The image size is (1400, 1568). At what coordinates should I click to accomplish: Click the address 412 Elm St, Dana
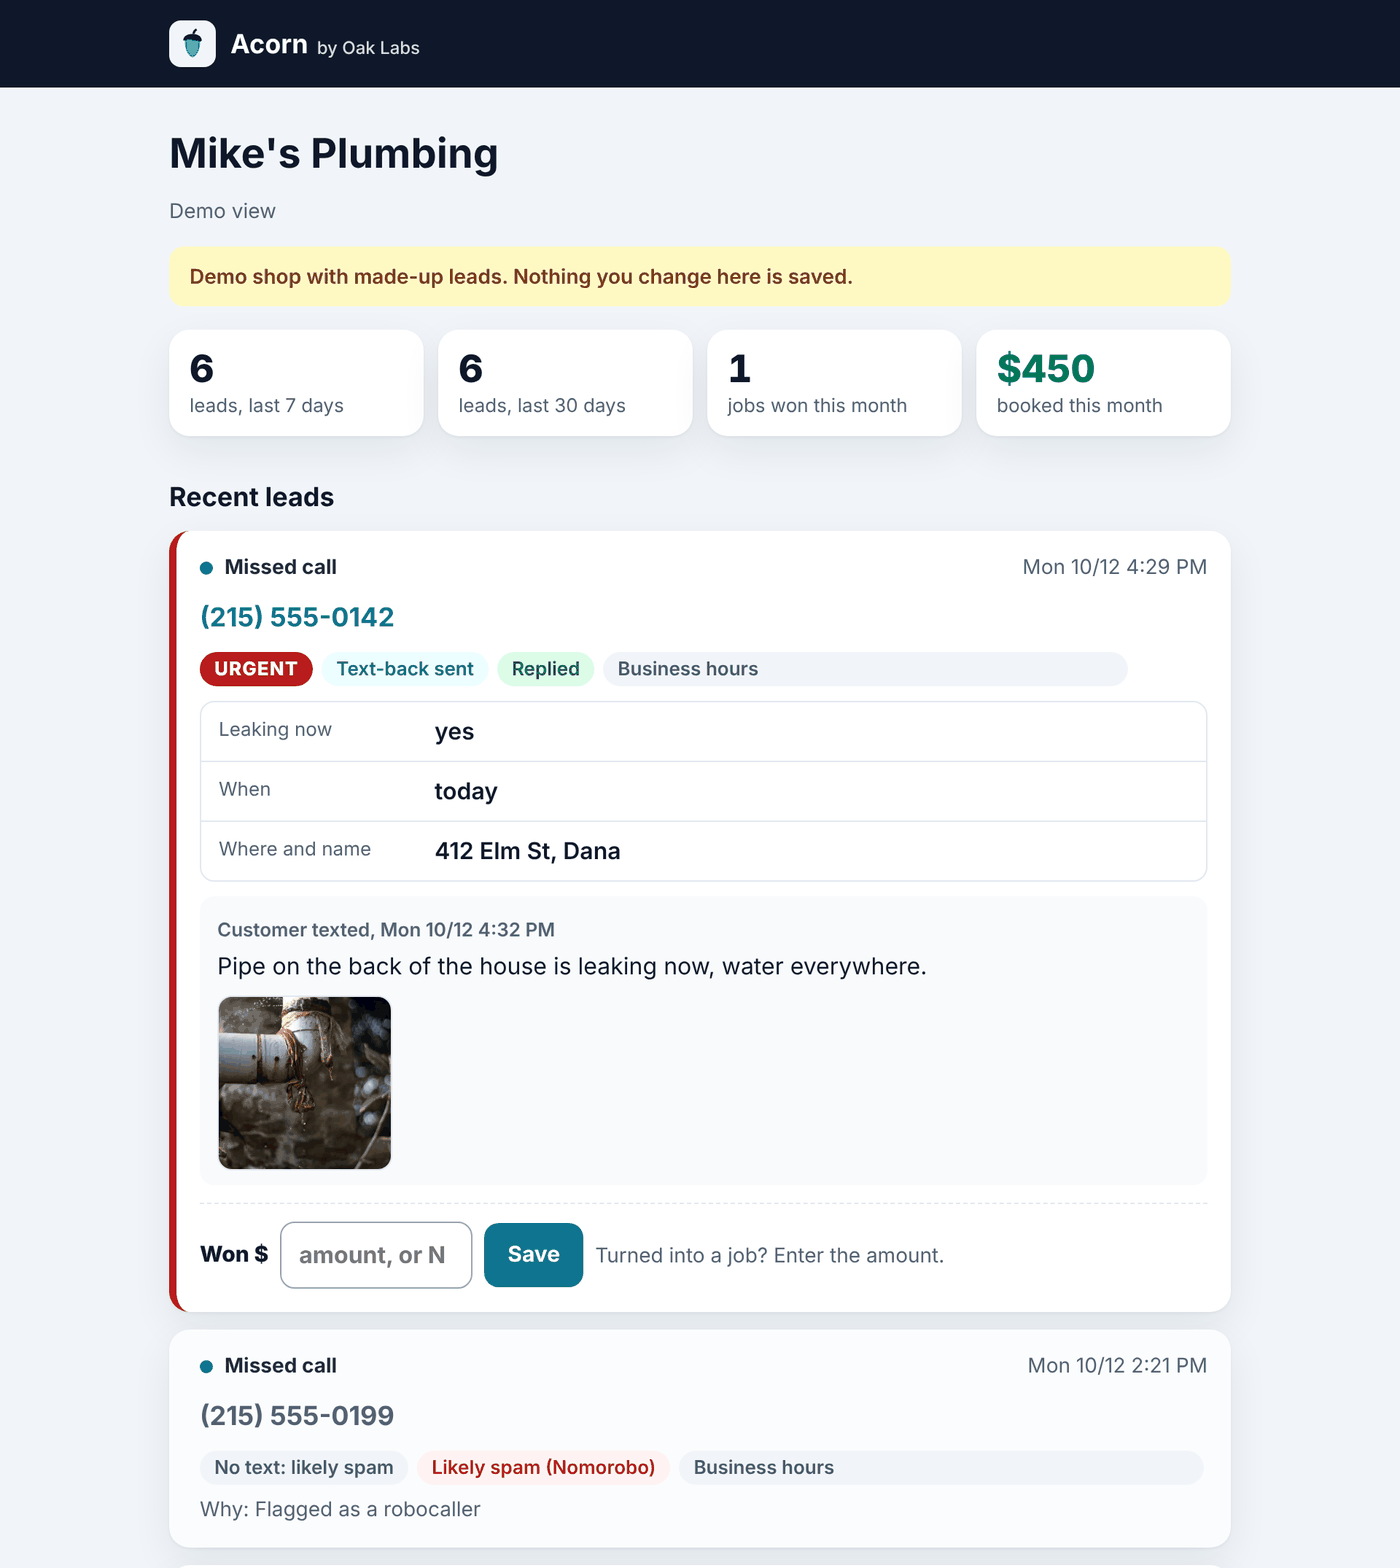(527, 851)
